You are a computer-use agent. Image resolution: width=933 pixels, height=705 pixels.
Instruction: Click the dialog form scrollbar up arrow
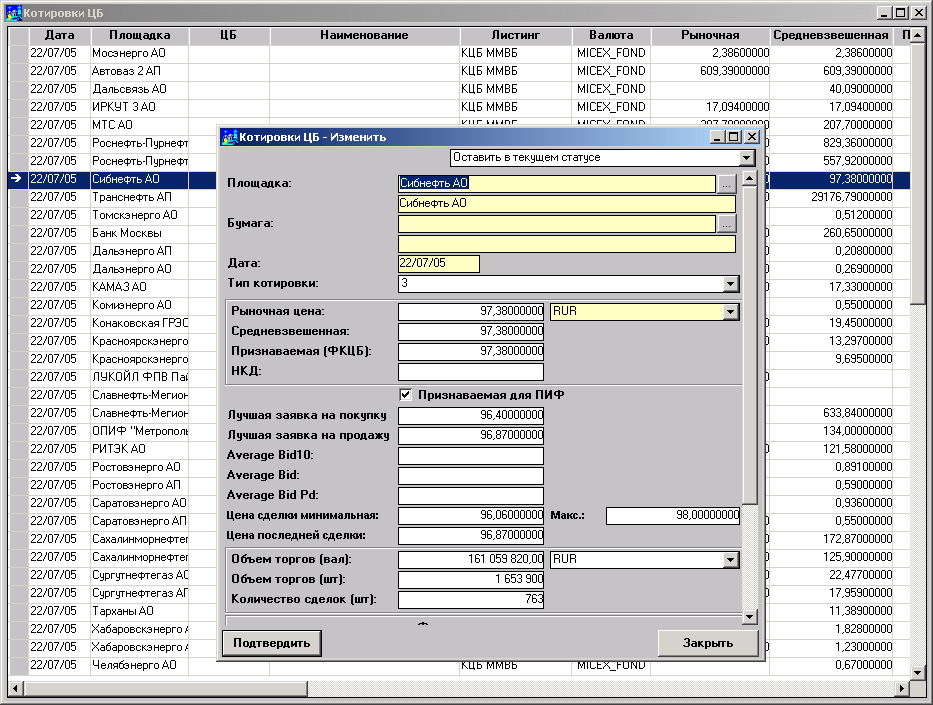pos(750,178)
